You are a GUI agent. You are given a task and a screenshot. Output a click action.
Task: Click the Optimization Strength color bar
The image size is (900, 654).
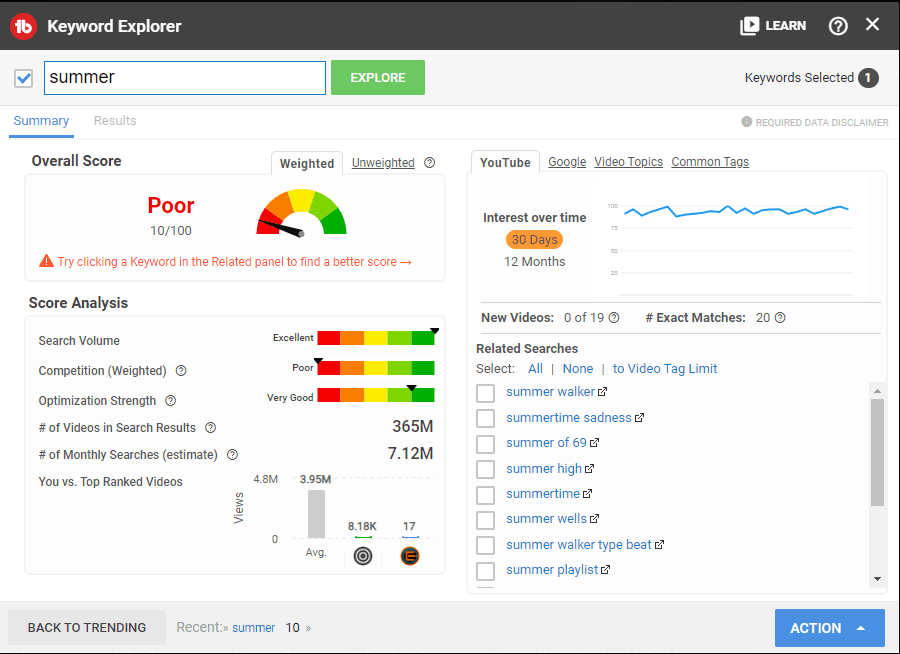click(376, 395)
